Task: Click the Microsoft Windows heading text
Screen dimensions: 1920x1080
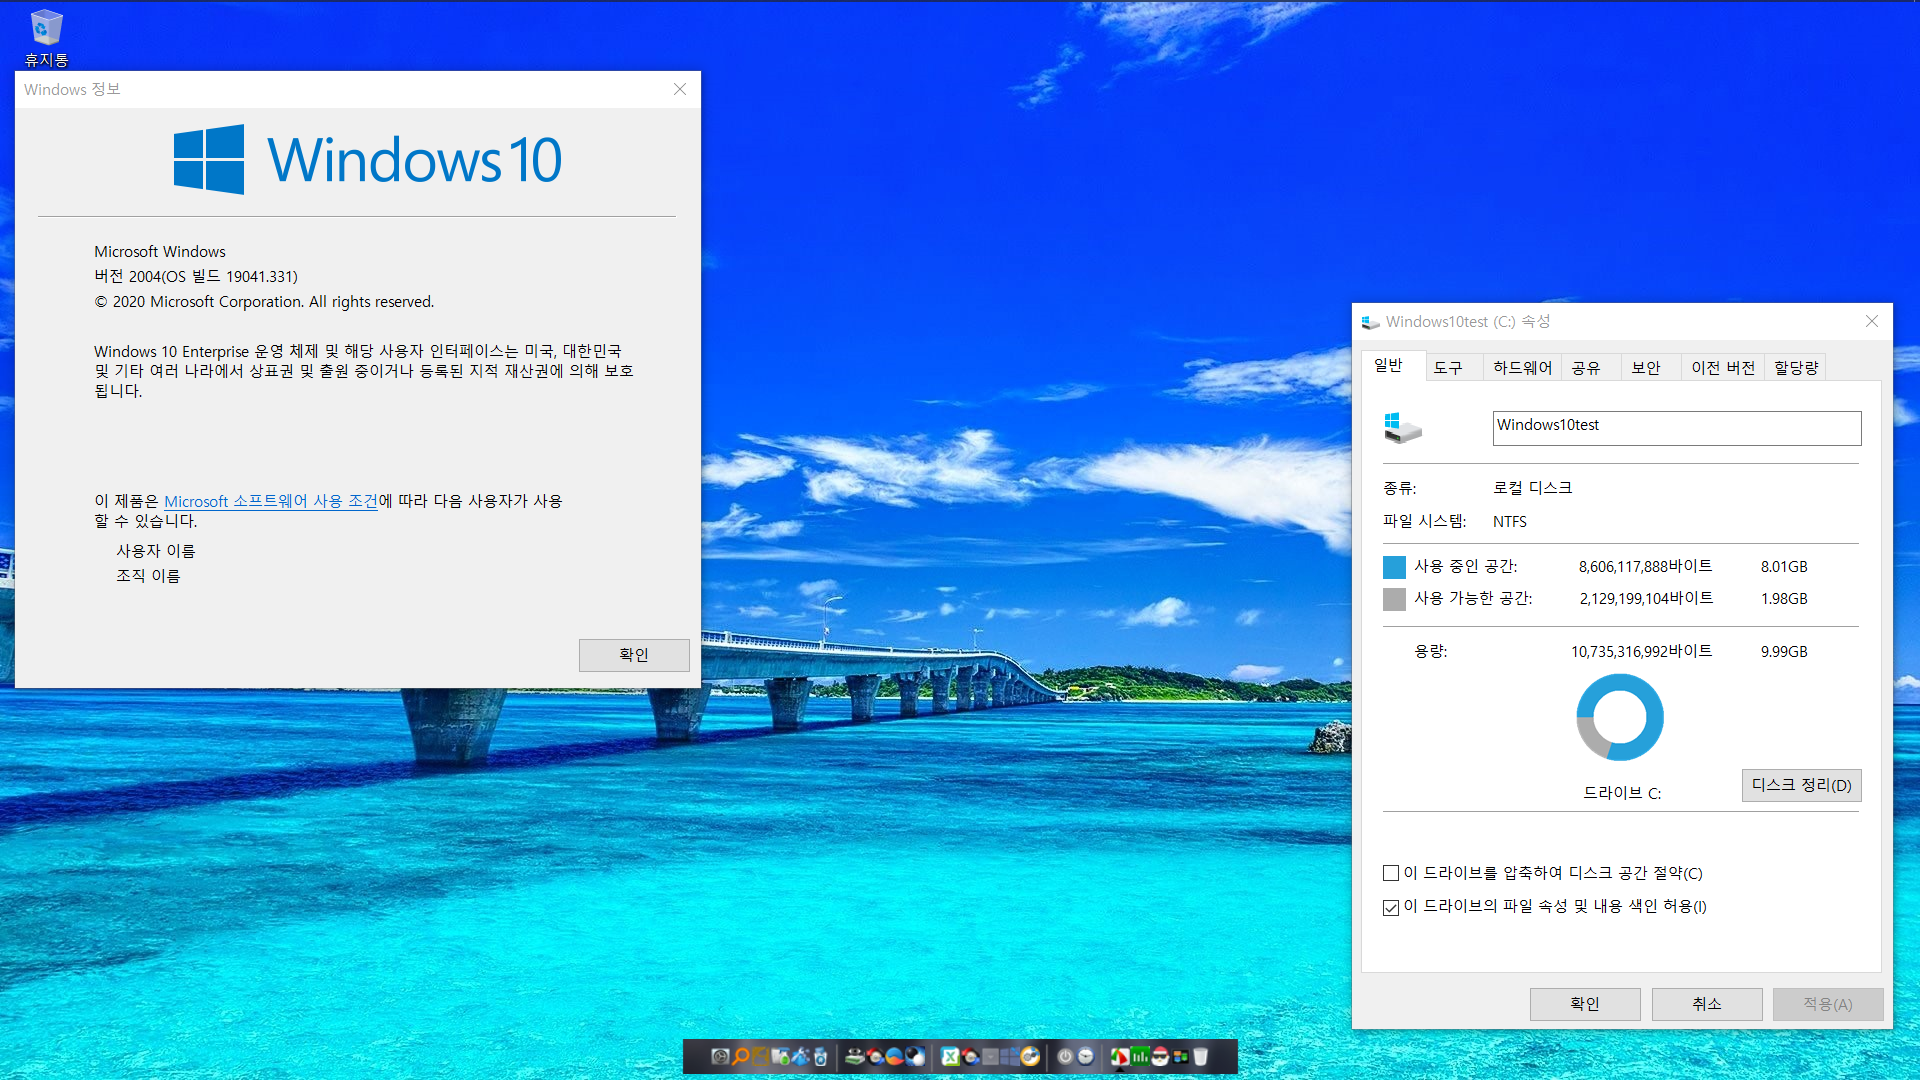Action: [x=160, y=251]
